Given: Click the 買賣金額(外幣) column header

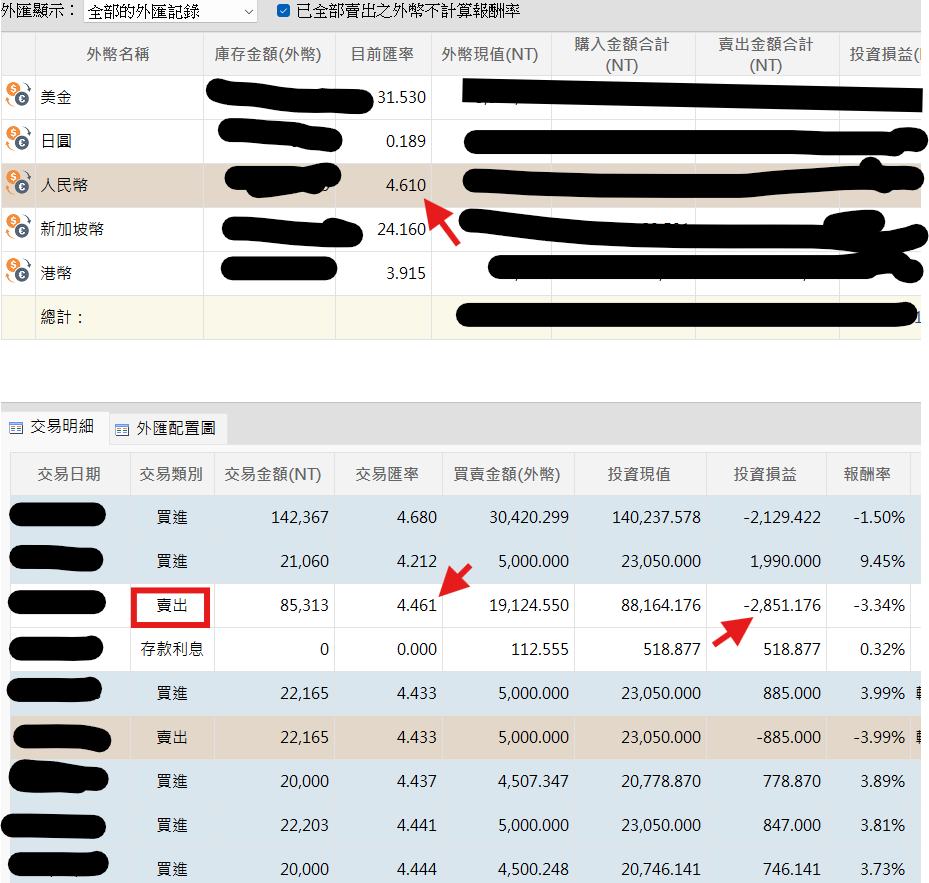Looking at the screenshot, I should (508, 474).
